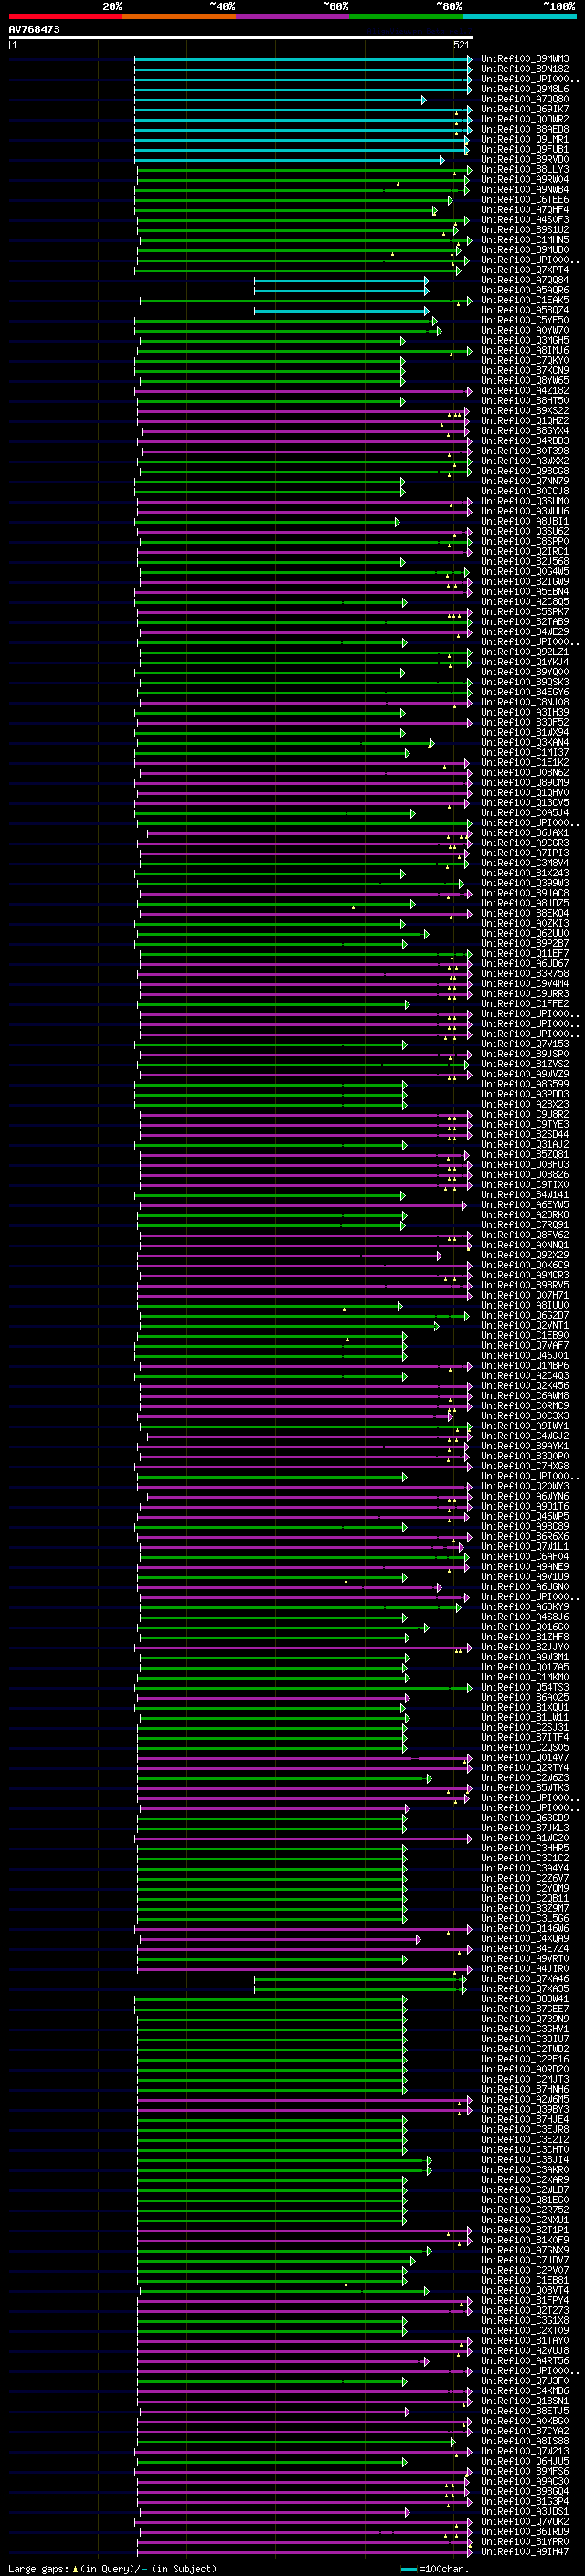This screenshot has width=585, height=2576.
Task: Select UniRef100_A6UGN0 from the hits
Action: pos(525,1587)
